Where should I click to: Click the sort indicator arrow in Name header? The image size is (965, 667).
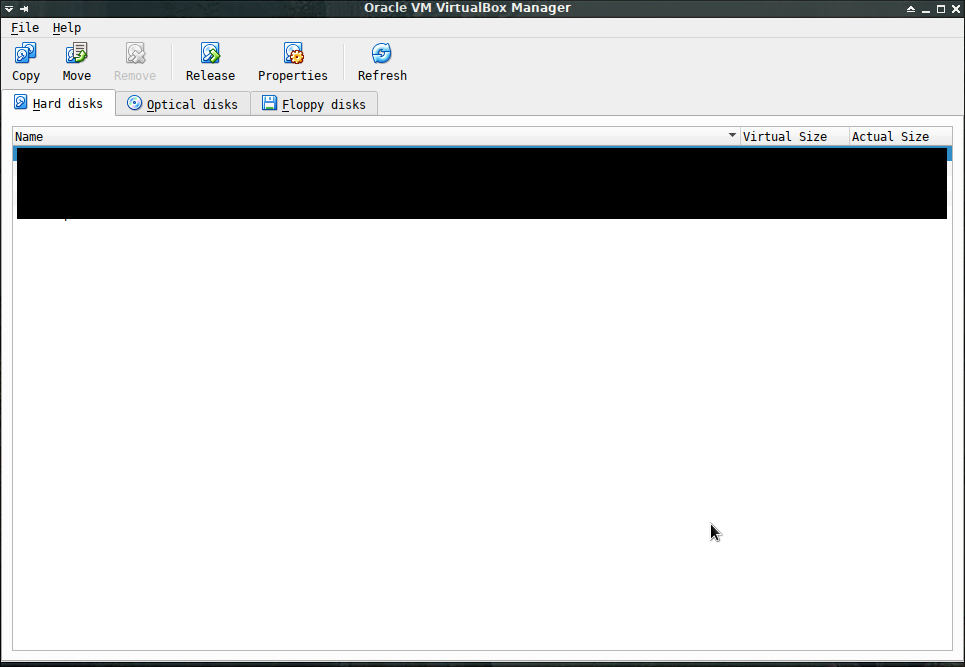click(x=732, y=135)
